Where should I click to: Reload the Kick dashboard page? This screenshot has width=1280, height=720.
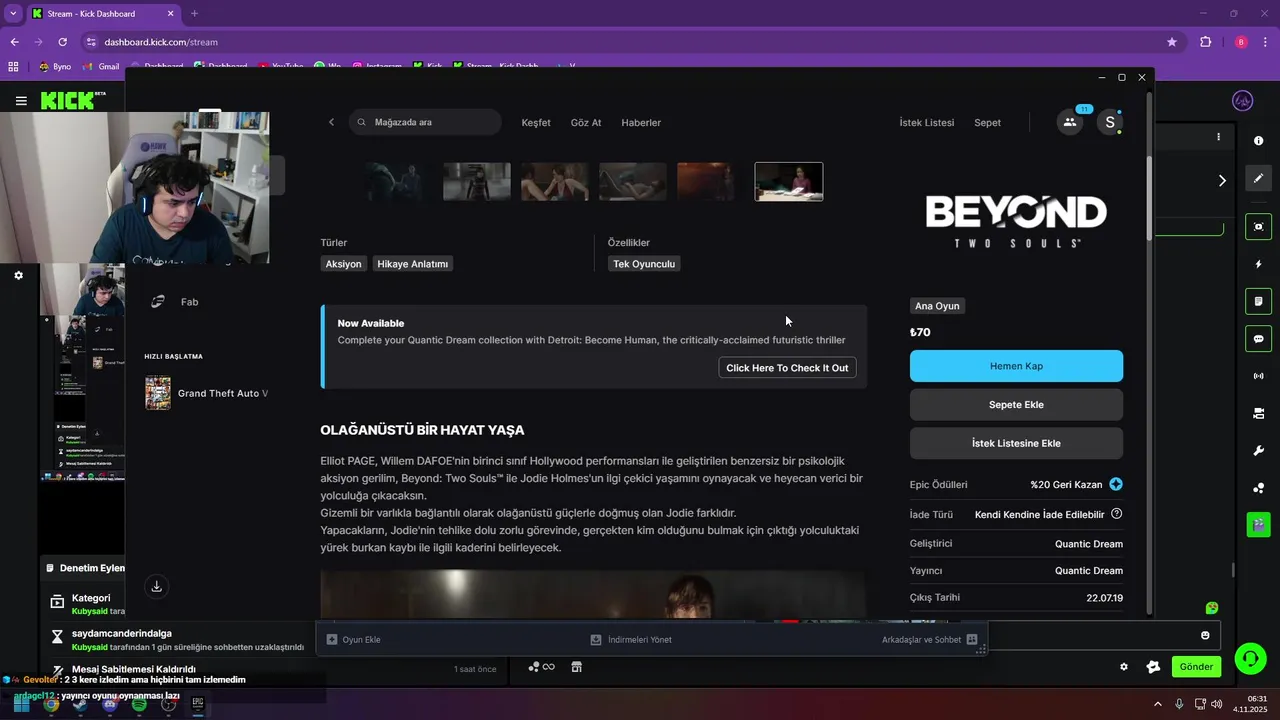point(62,42)
